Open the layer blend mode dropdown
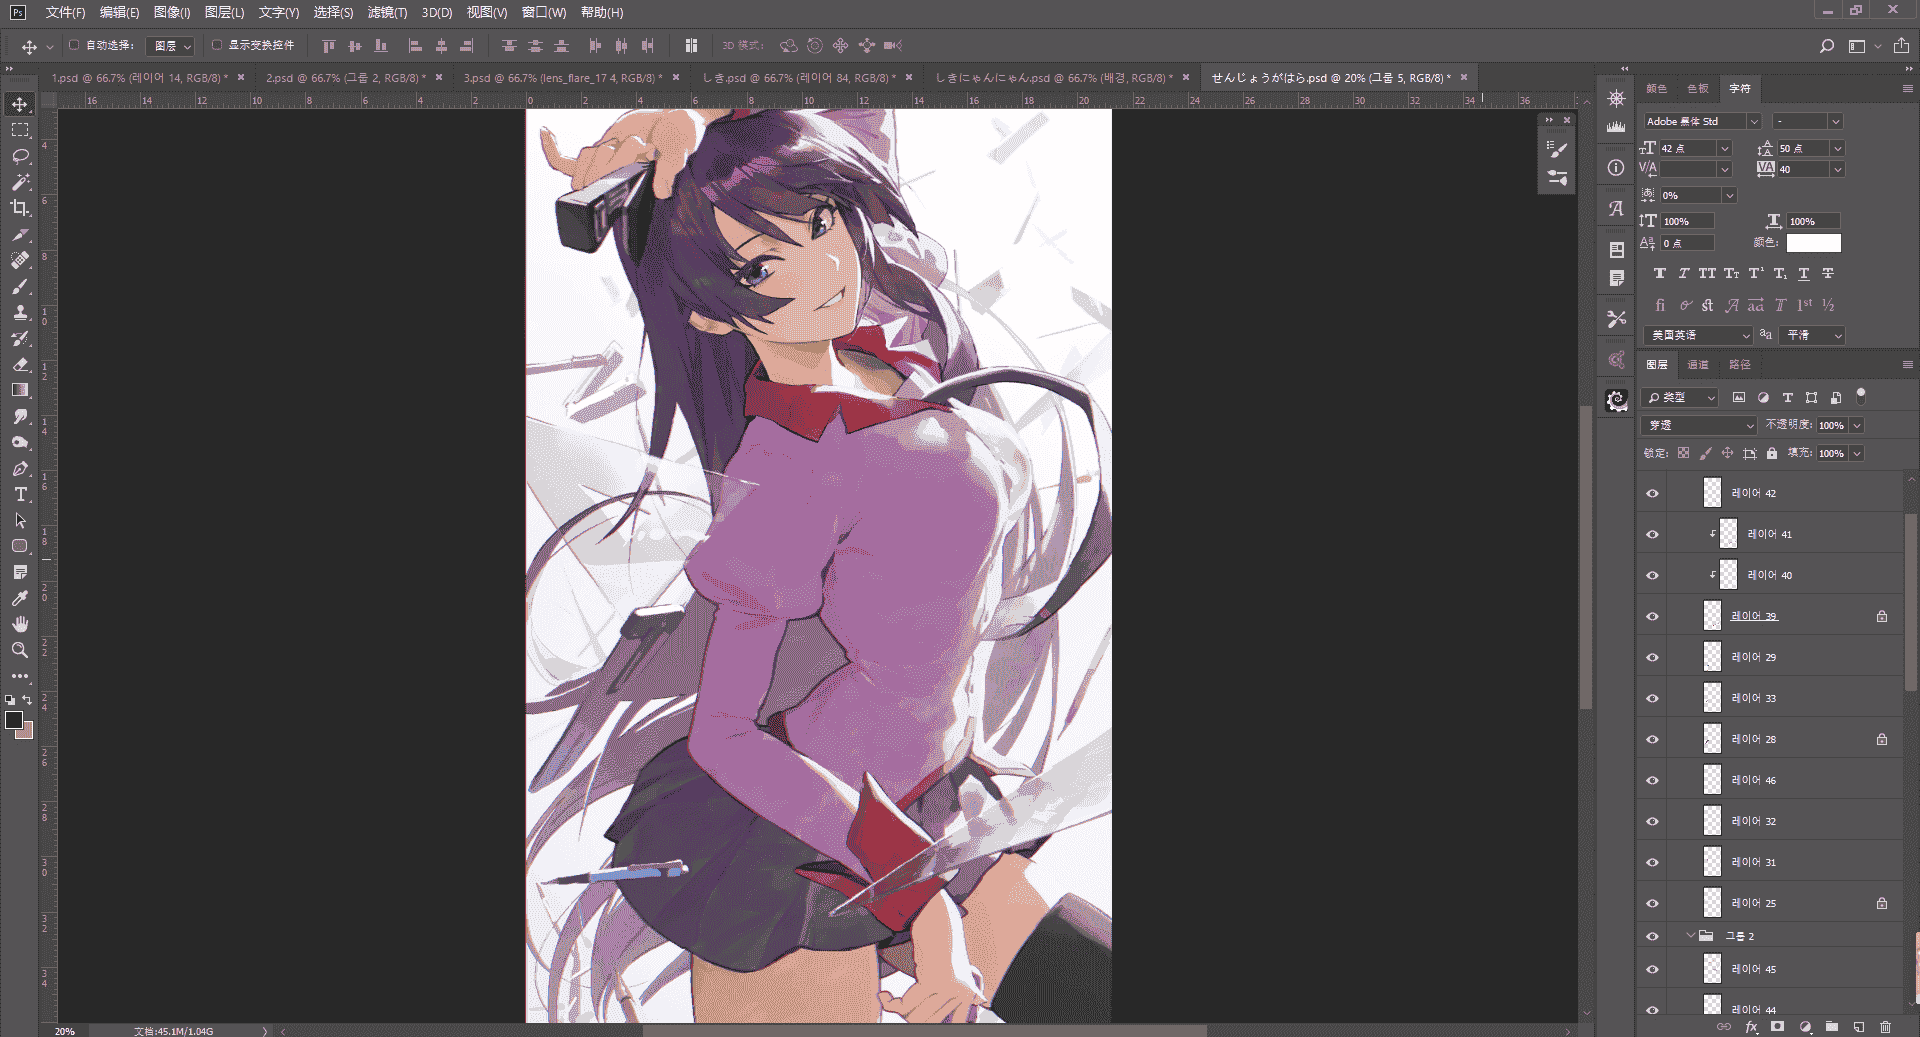The height and width of the screenshot is (1037, 1920). (1699, 425)
